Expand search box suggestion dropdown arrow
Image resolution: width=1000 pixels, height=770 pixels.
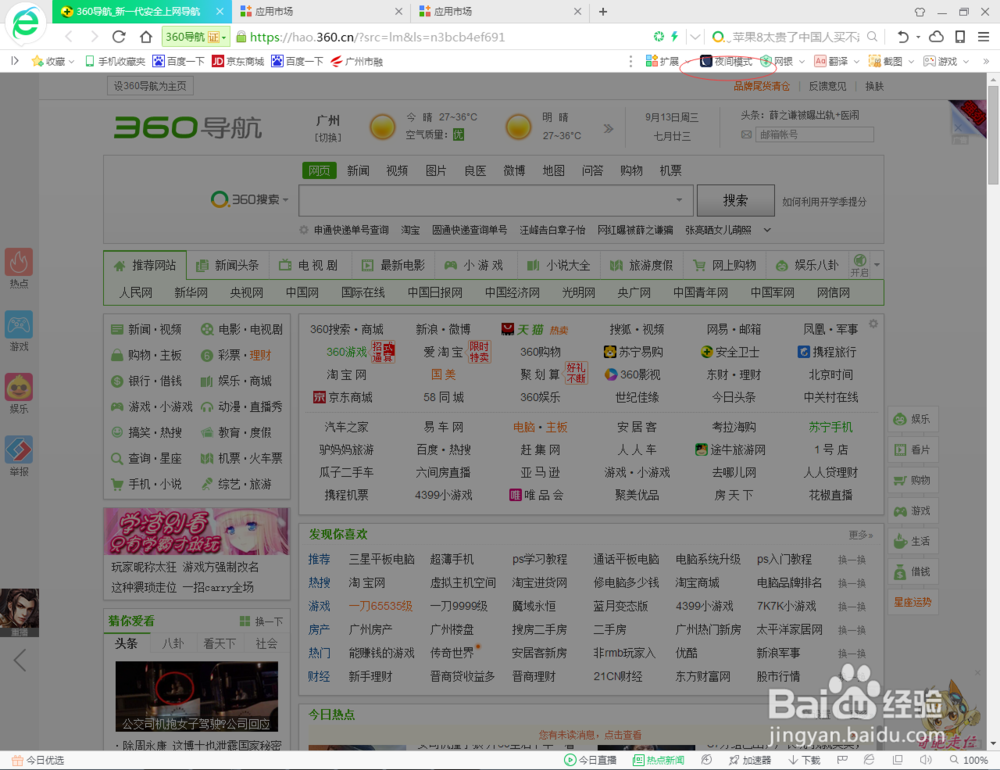(x=679, y=200)
